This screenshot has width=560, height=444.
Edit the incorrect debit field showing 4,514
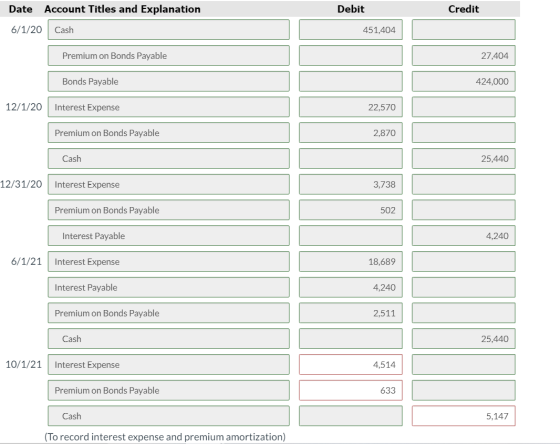[351, 364]
